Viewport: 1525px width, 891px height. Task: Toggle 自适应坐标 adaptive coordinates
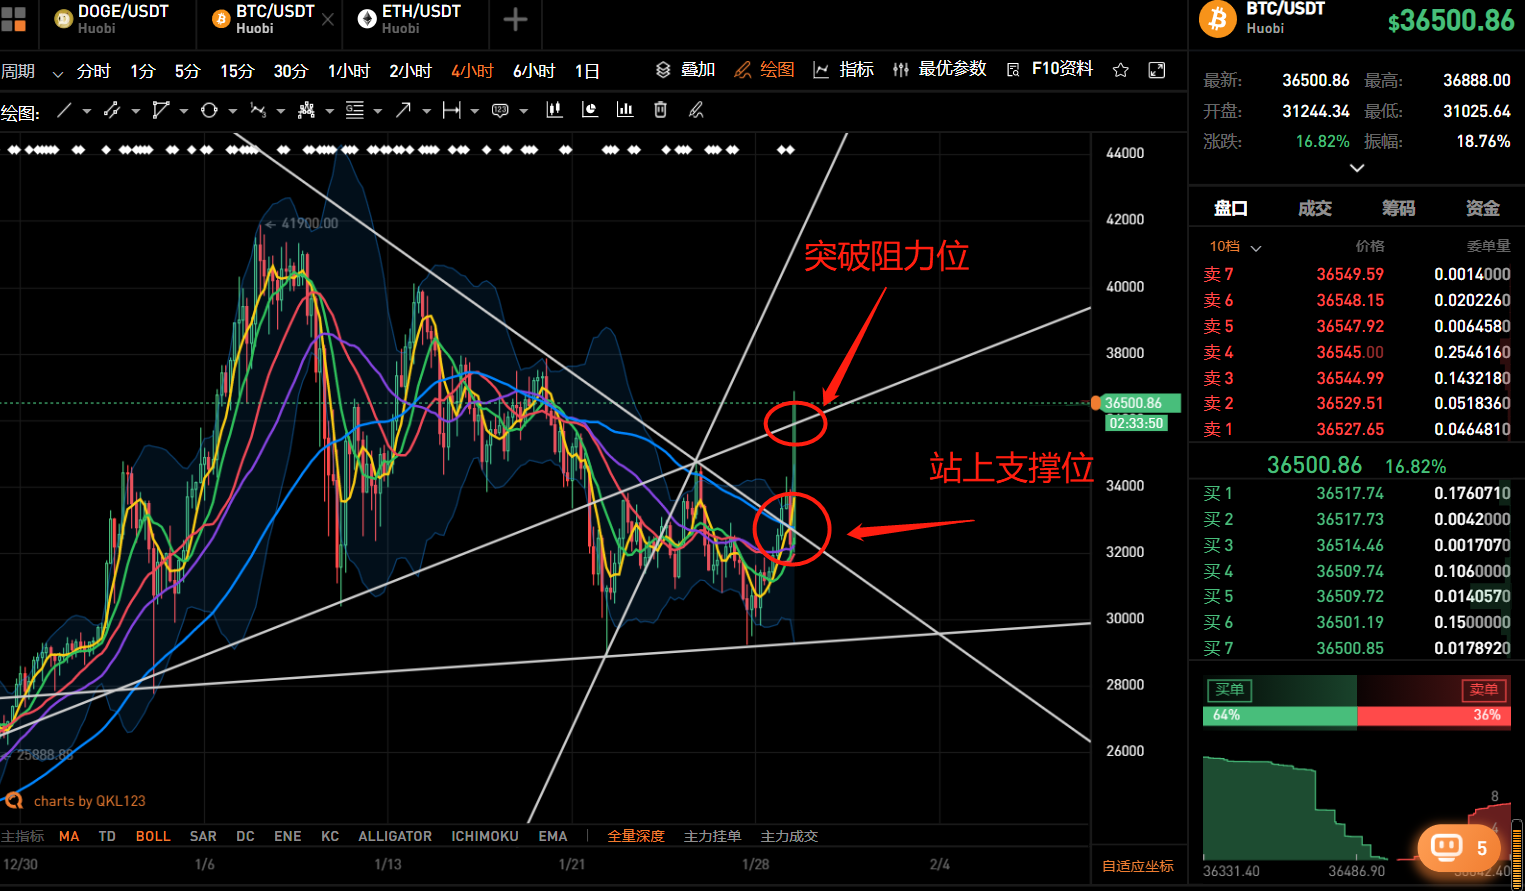(x=1139, y=866)
